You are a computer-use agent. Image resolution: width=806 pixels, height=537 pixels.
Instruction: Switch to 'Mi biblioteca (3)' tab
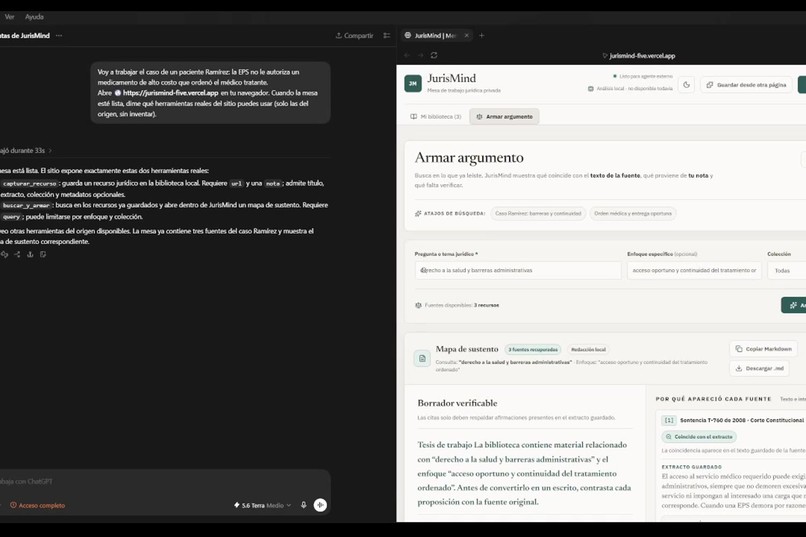tap(435, 117)
